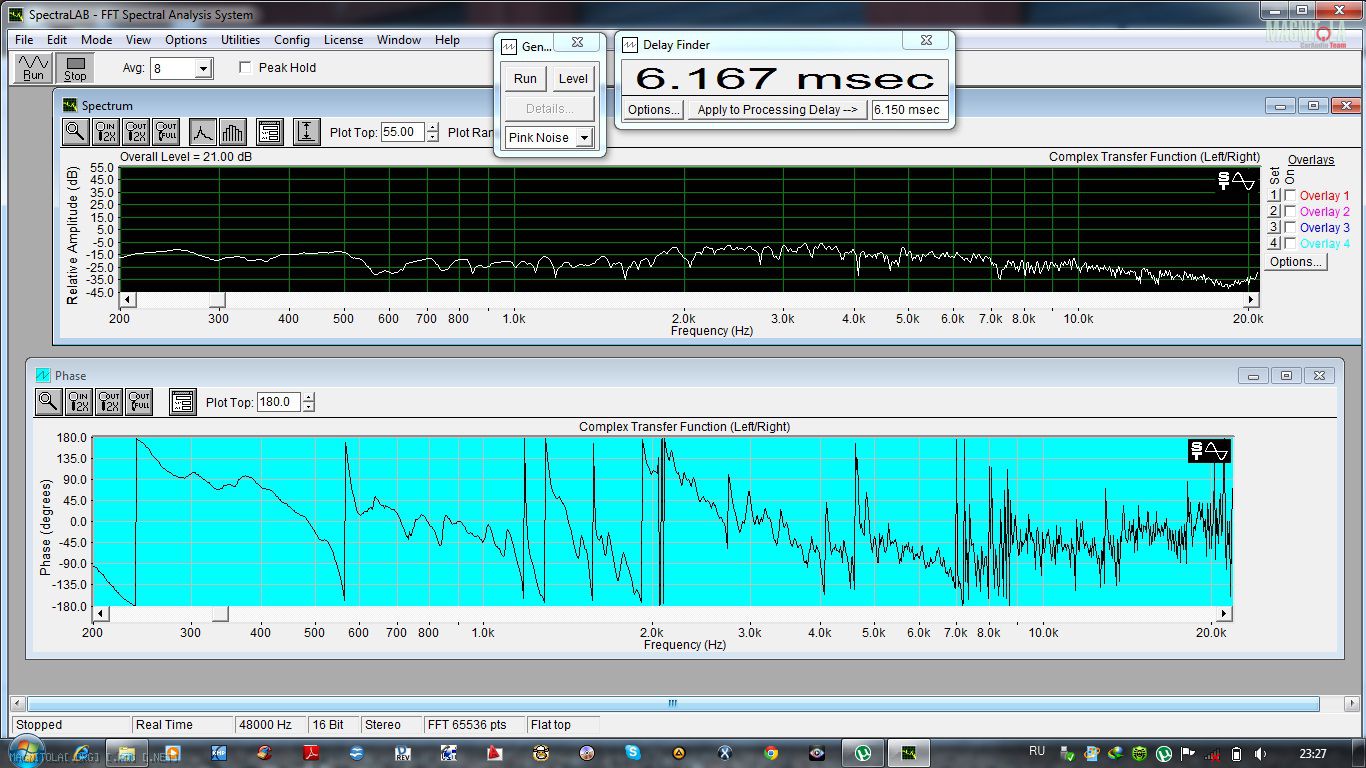1366x768 pixels.
Task: Click the Spectrum plot horizontal scrollbar thumb
Action: (217, 300)
